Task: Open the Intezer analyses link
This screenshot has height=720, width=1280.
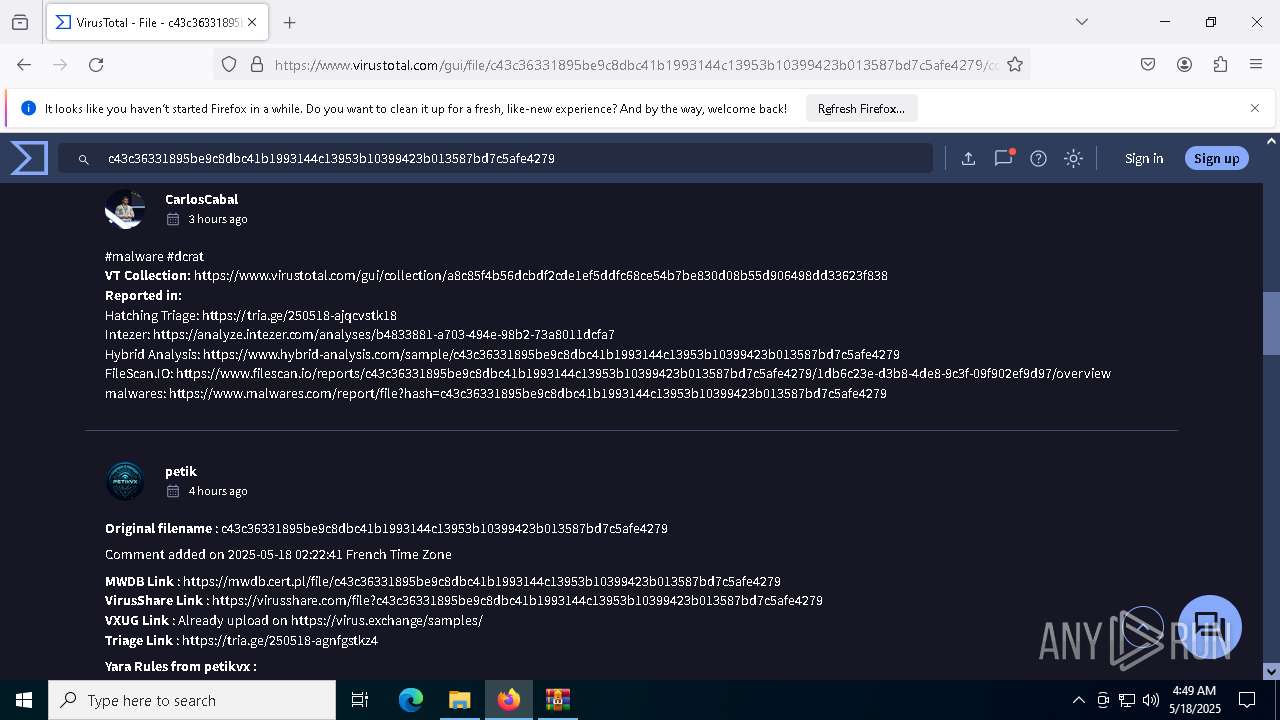Action: [x=384, y=334]
